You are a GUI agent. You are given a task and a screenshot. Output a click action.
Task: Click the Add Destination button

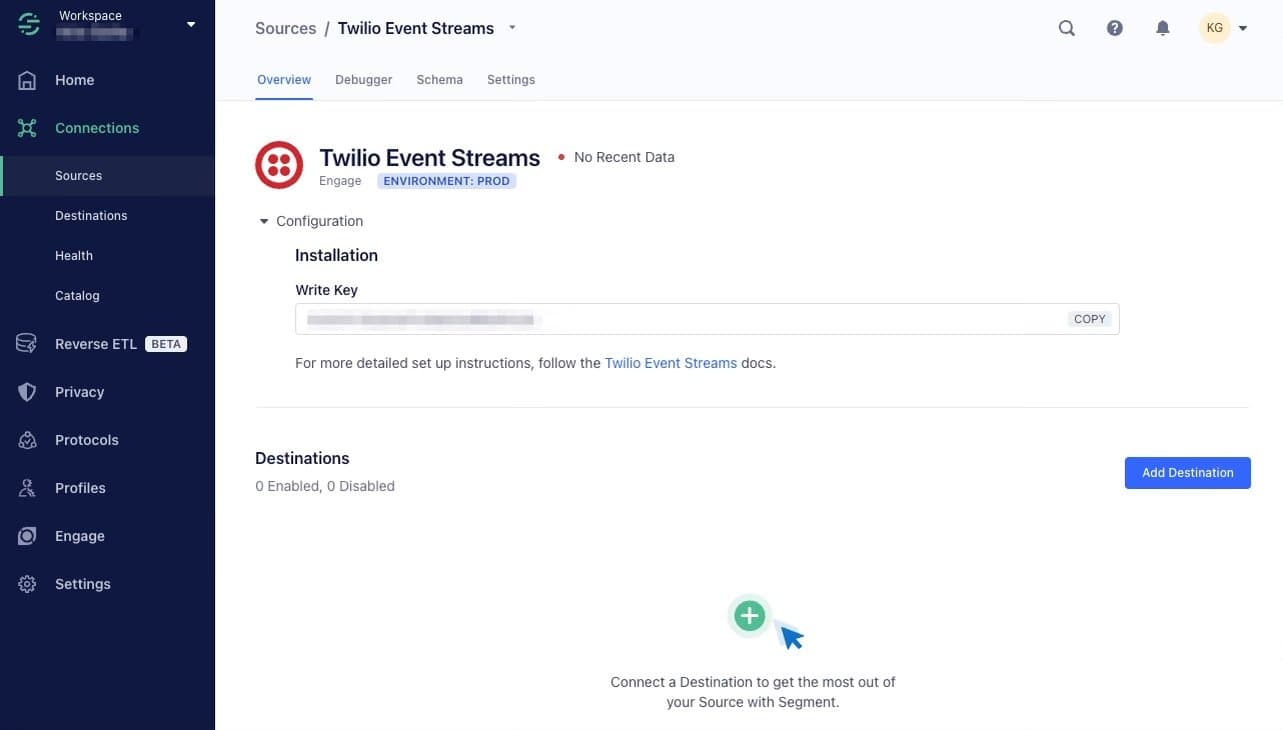pos(1187,472)
